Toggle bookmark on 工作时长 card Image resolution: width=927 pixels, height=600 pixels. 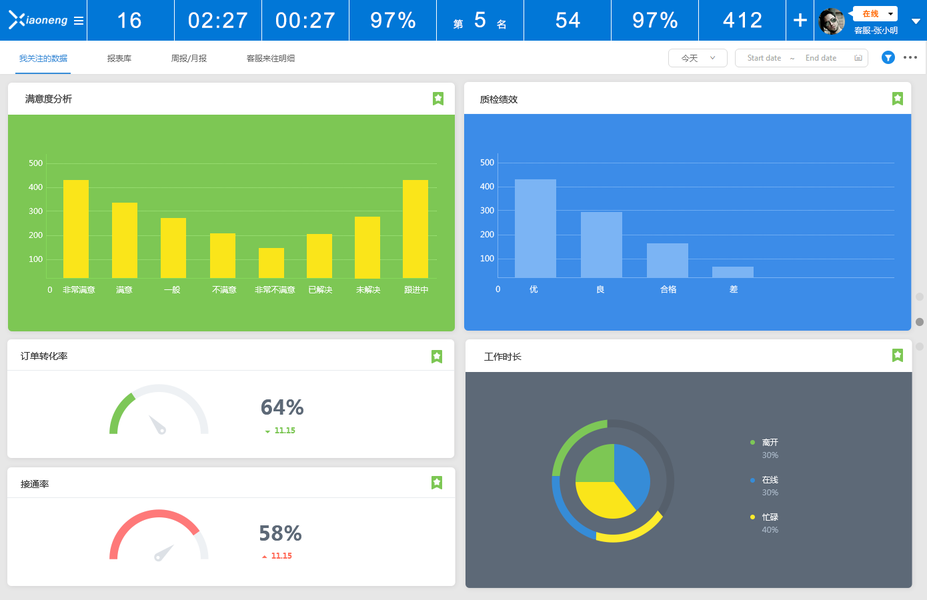pos(897,355)
